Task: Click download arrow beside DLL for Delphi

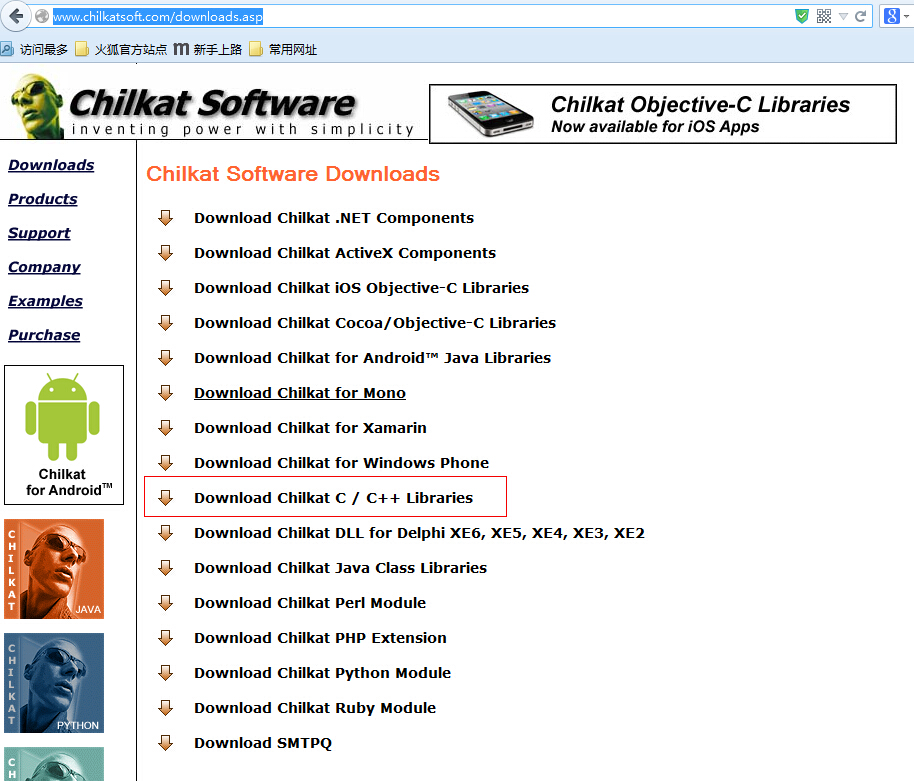Action: (166, 533)
